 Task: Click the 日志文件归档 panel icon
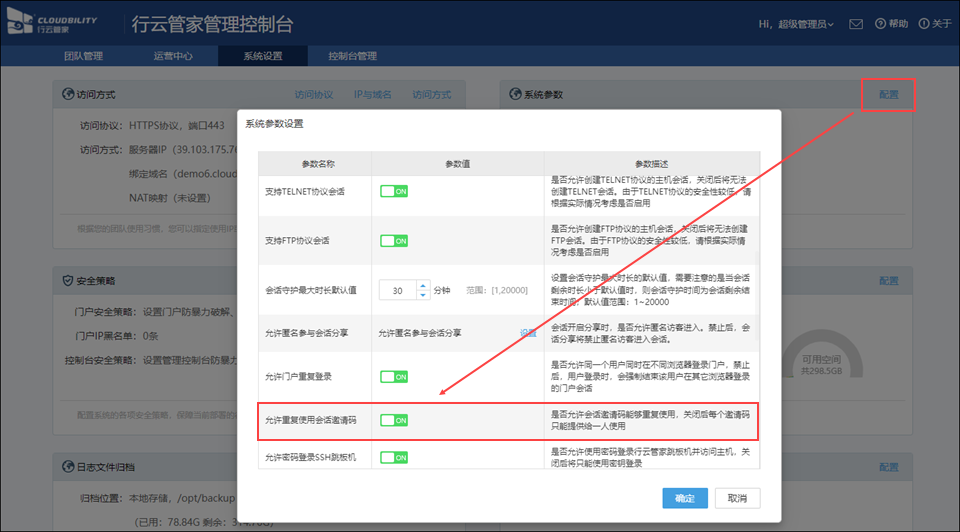click(x=68, y=467)
